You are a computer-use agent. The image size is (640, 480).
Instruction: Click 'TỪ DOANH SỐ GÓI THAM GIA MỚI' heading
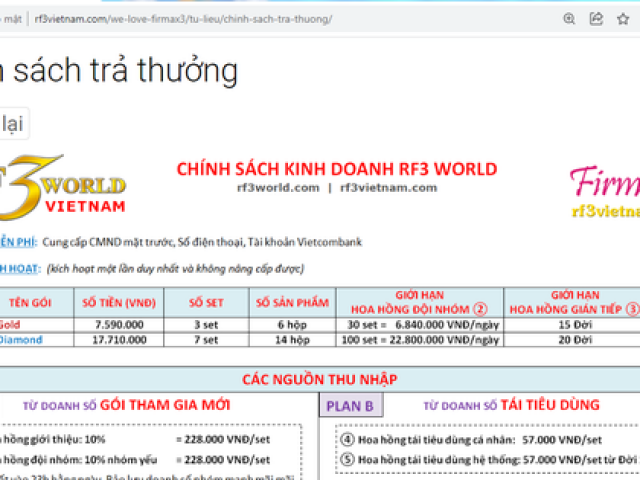(127, 405)
